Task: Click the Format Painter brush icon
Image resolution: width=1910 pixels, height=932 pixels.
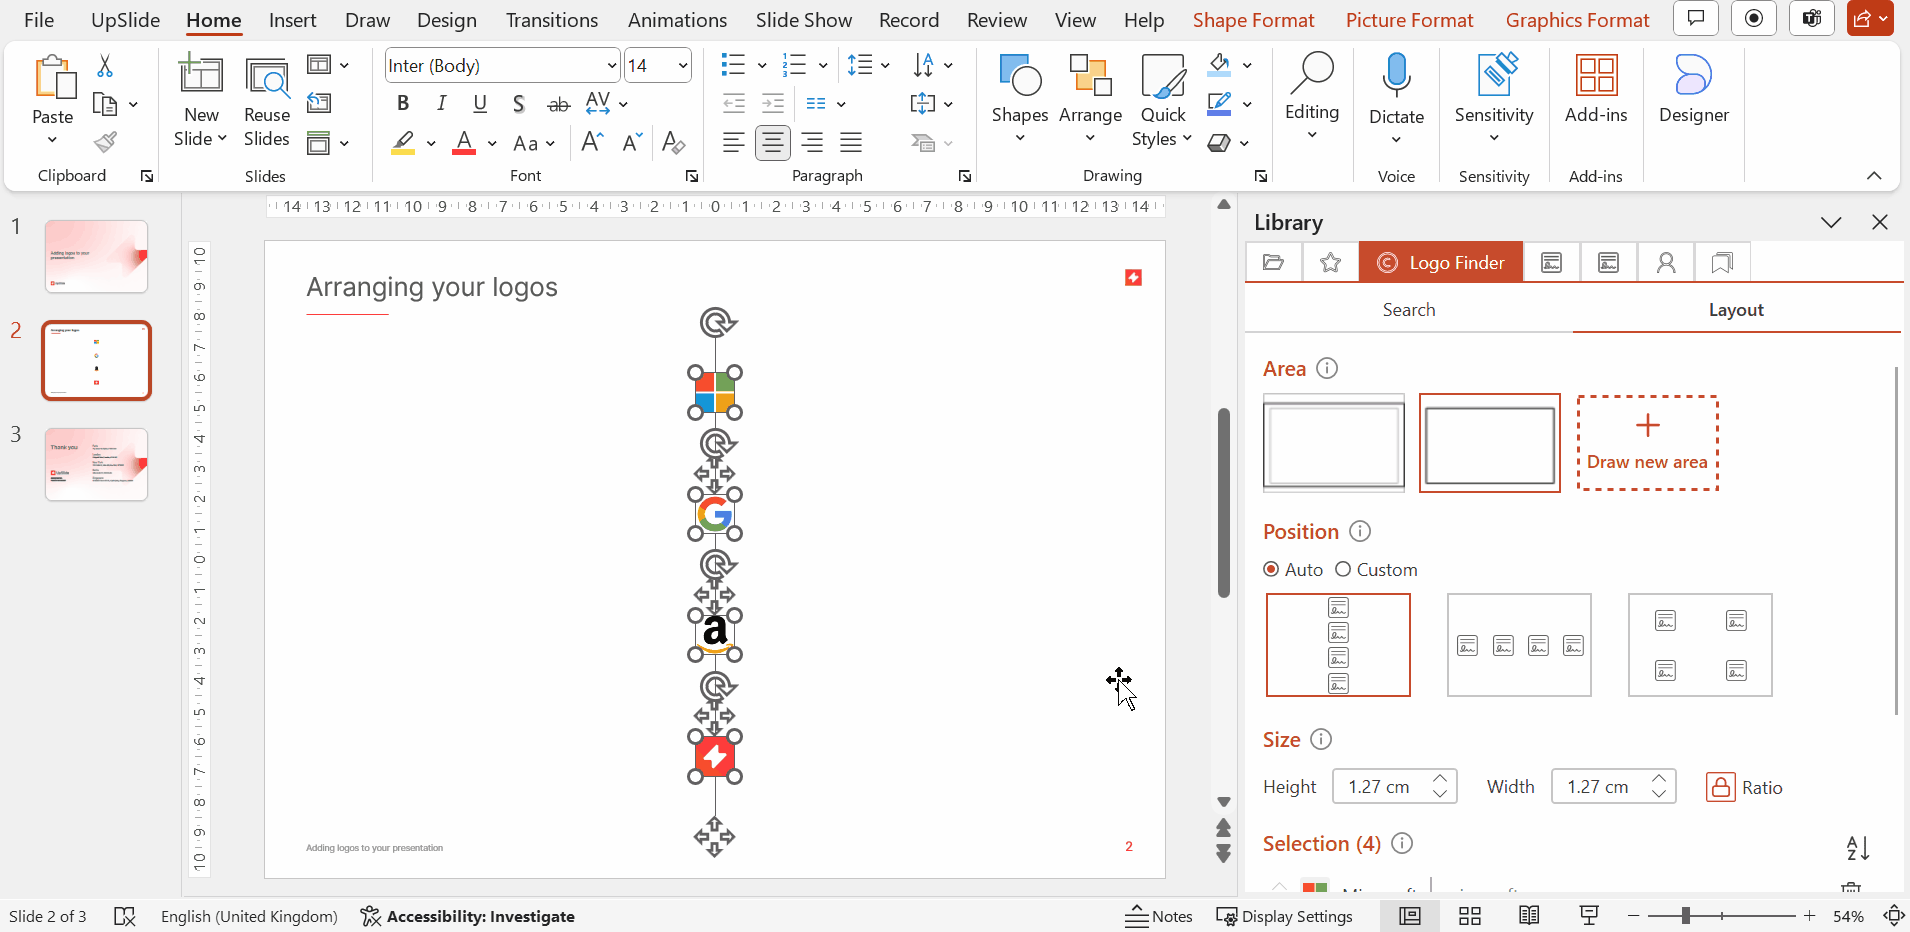Action: [105, 143]
